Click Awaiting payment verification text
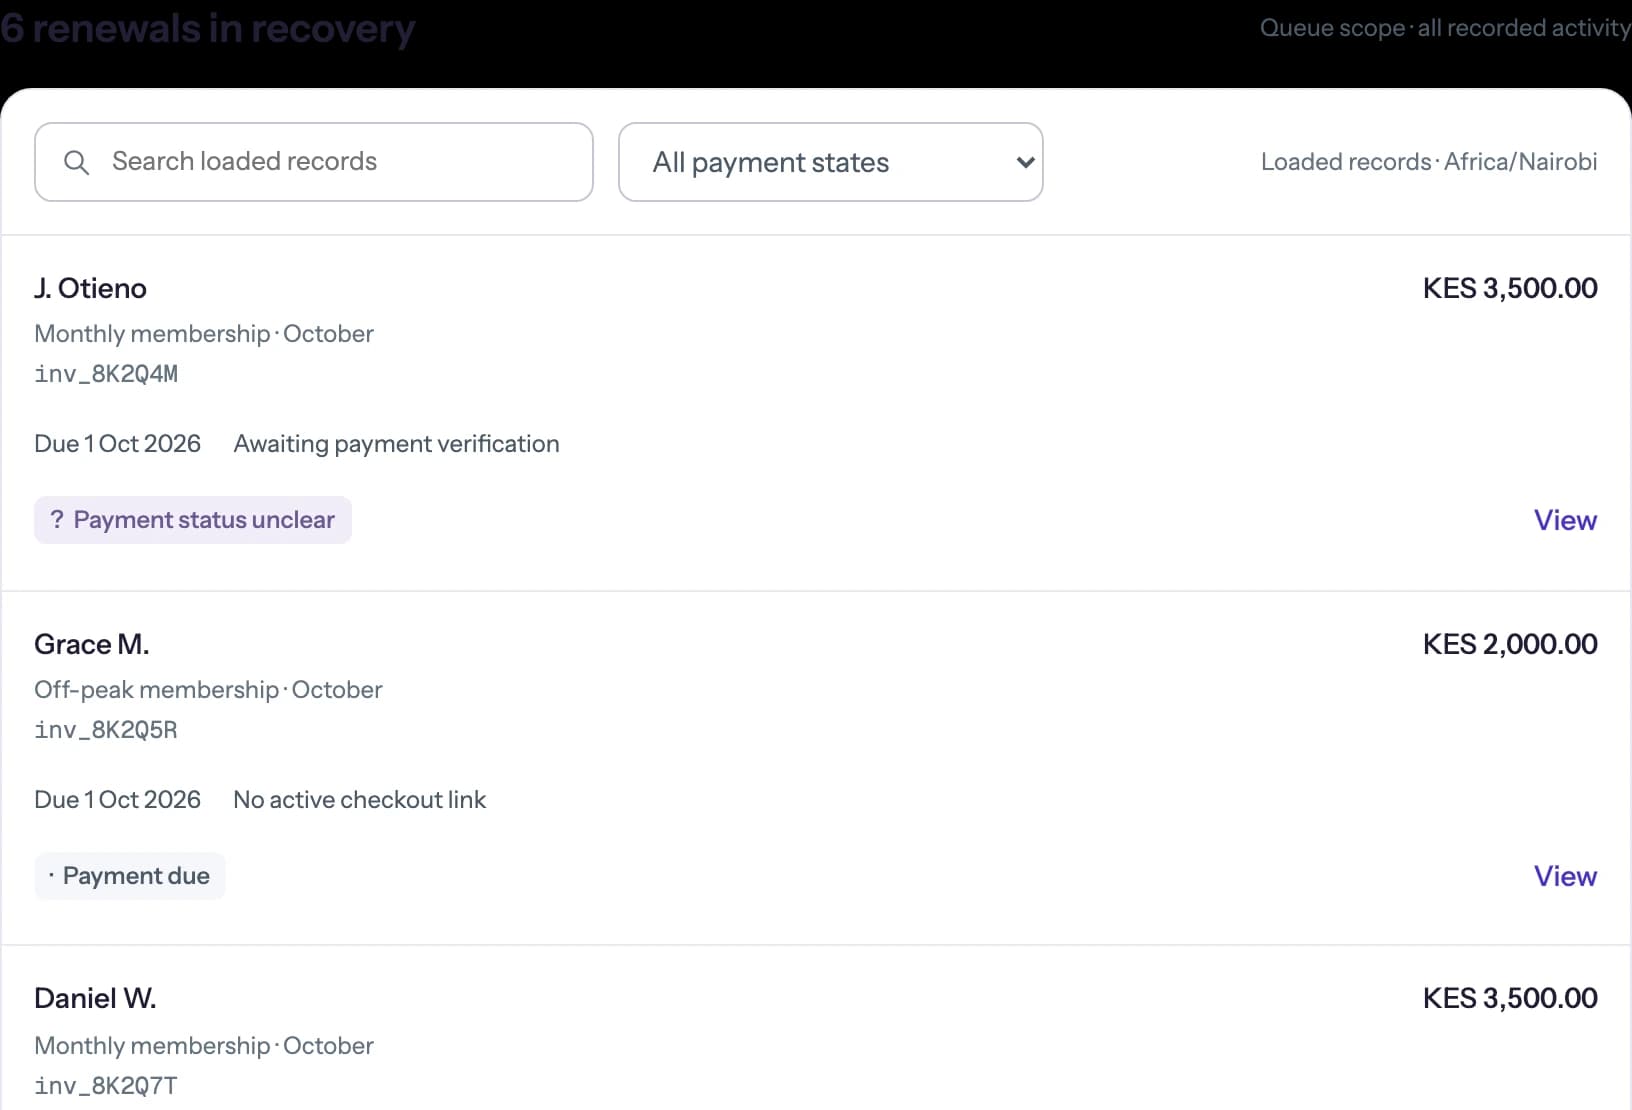1632x1110 pixels. tap(396, 444)
